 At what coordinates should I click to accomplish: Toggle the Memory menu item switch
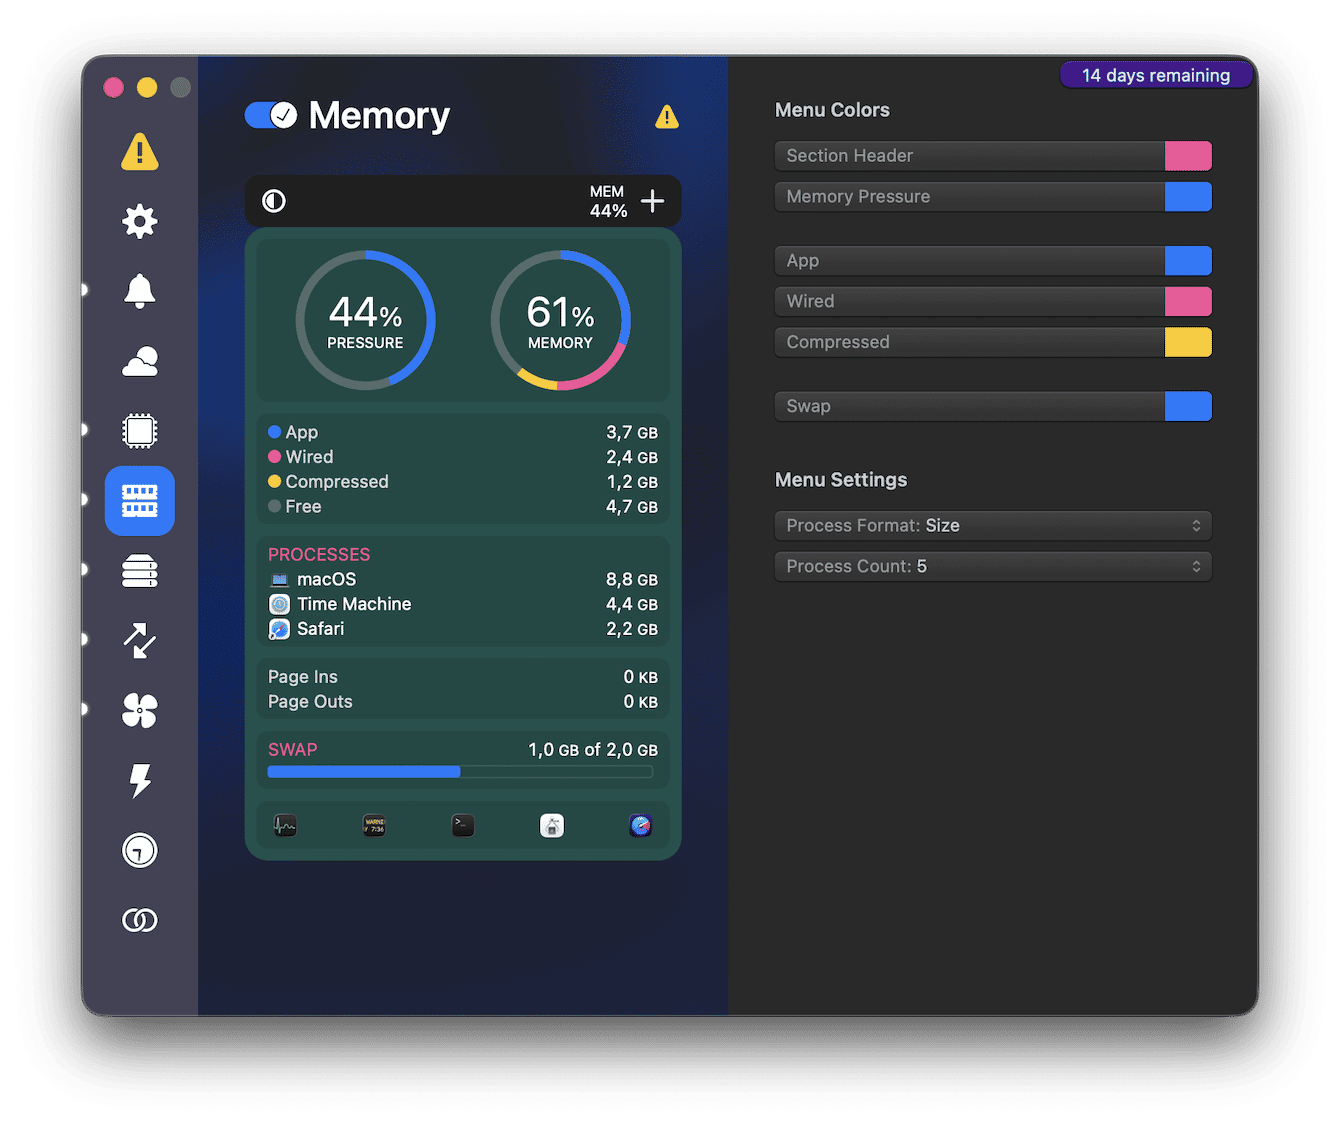(x=268, y=115)
